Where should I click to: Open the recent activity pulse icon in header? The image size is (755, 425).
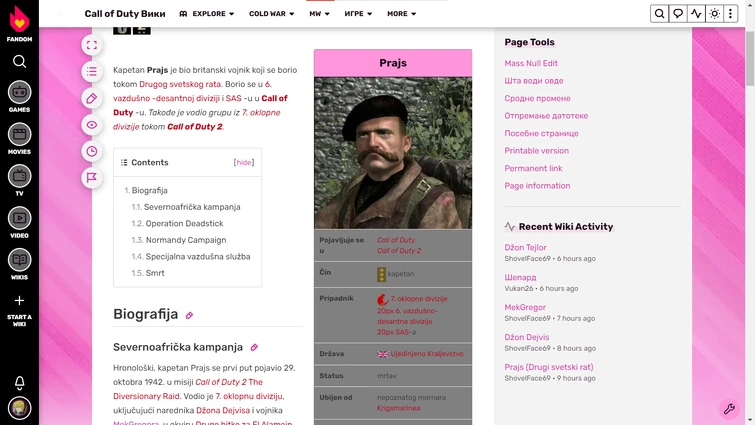696,13
